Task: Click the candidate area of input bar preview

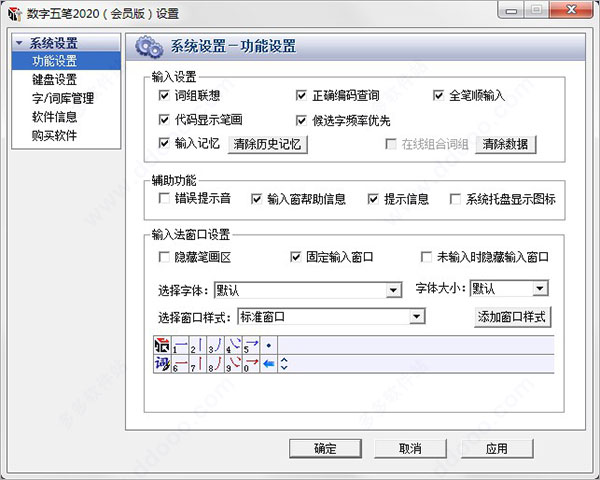Action: tap(416, 345)
